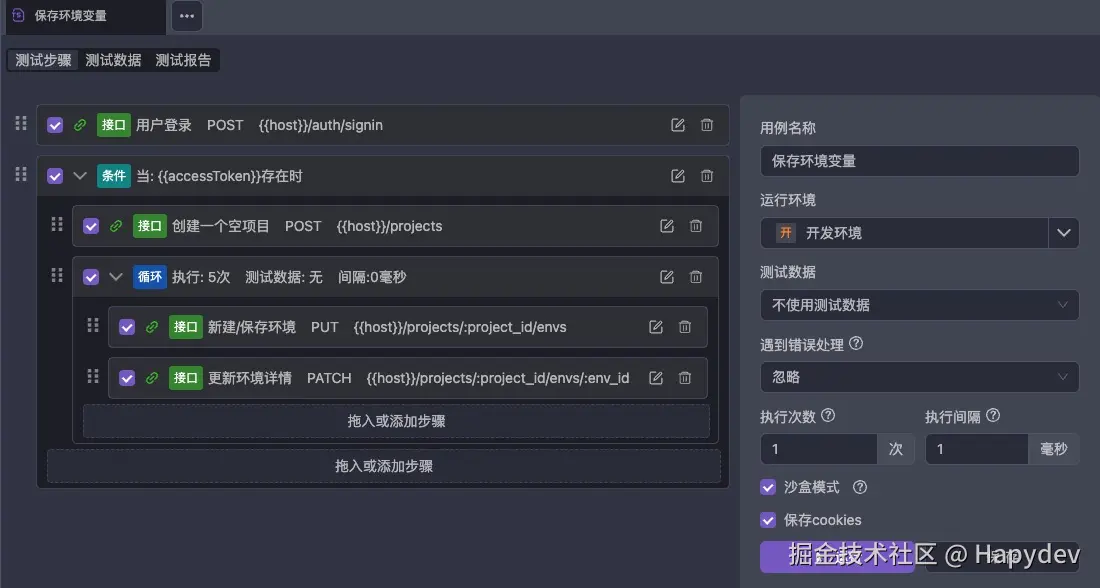Grab drag handle of 新建/保存环境 step

pyautogui.click(x=93, y=325)
